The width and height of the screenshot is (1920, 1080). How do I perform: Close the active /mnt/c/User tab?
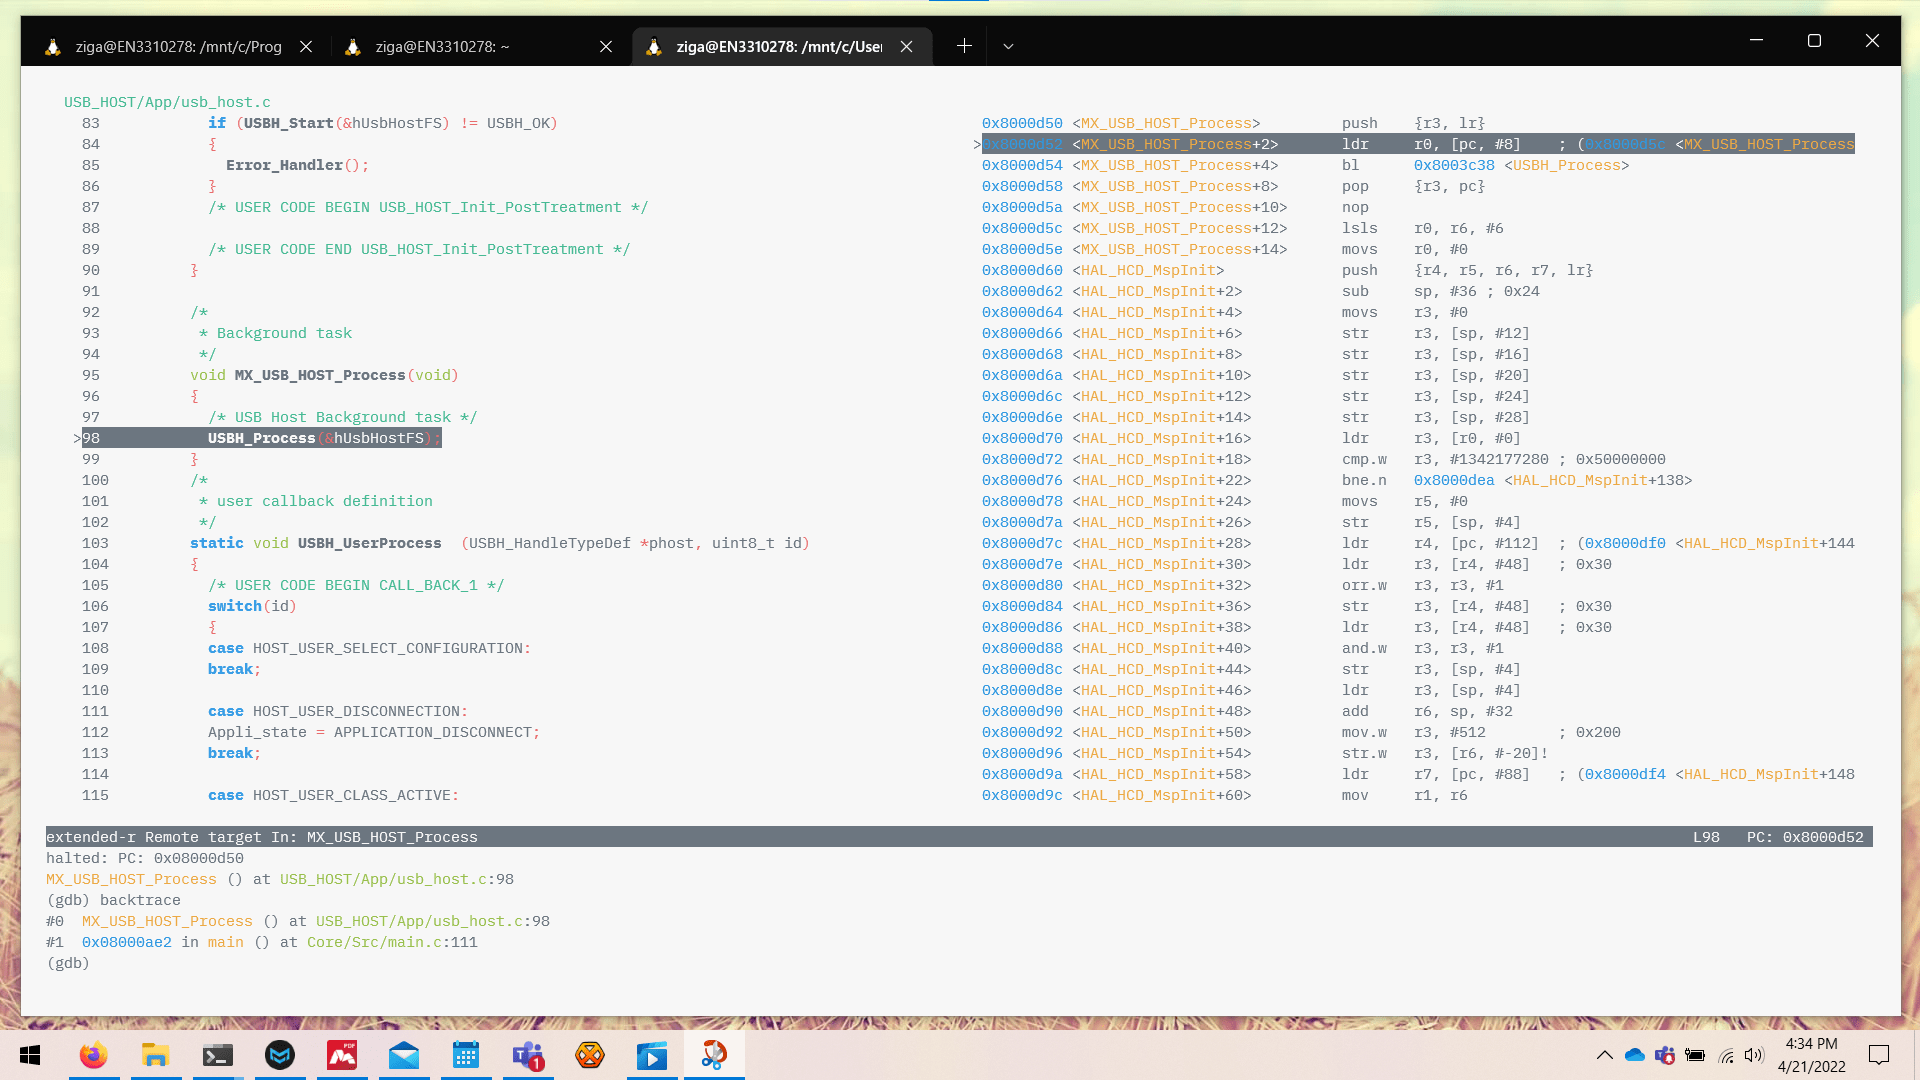(906, 47)
